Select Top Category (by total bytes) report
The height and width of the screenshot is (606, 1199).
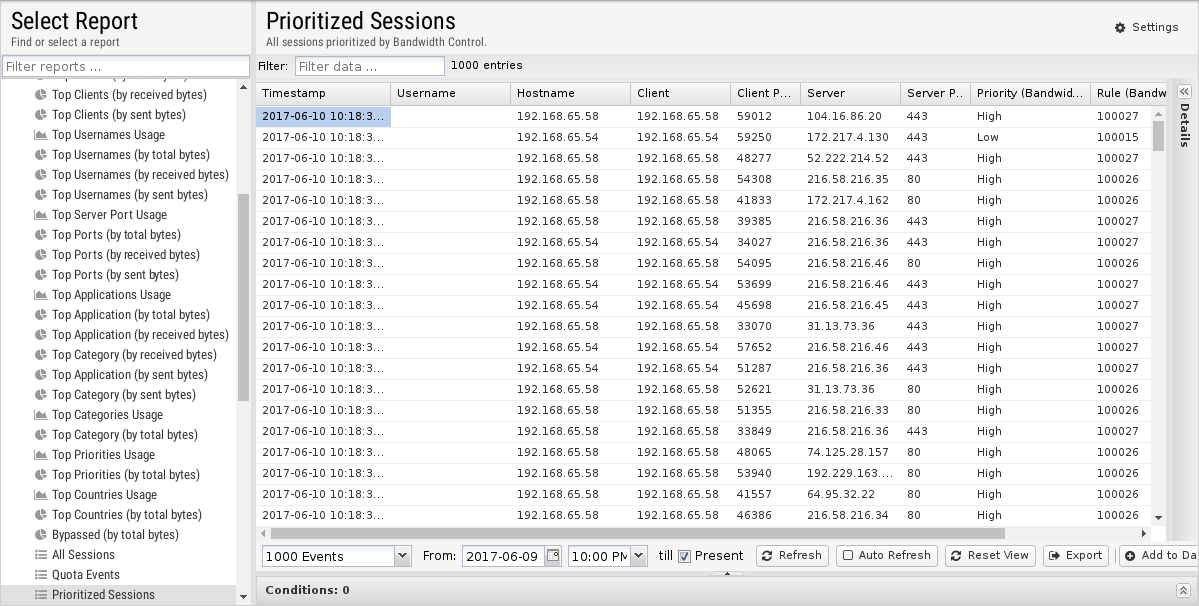[x=125, y=435]
